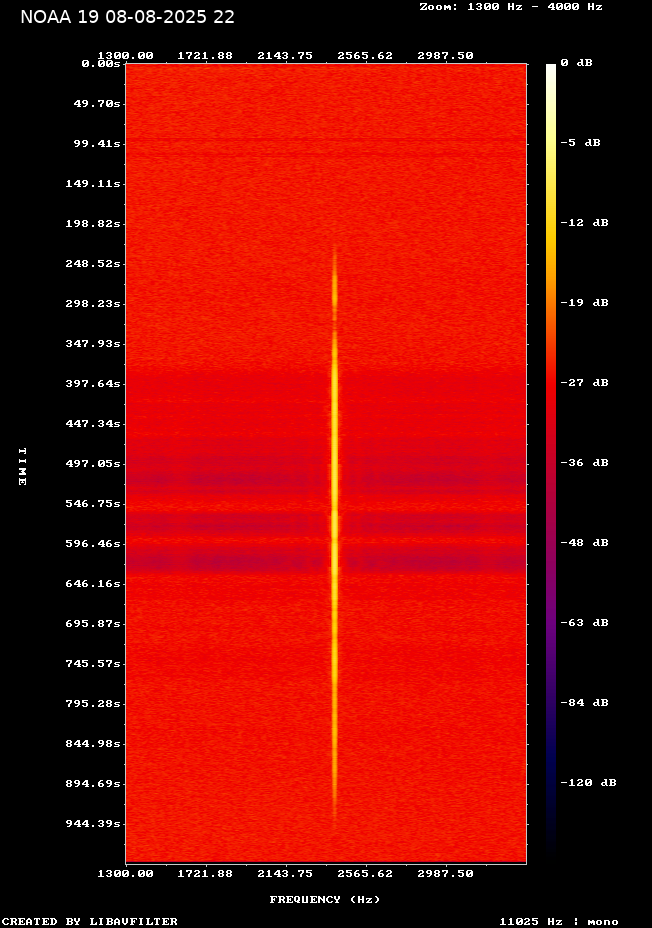Click the Zoom 1300 Hz - 4000 Hz label
The height and width of the screenshot is (928, 652).
510,6
